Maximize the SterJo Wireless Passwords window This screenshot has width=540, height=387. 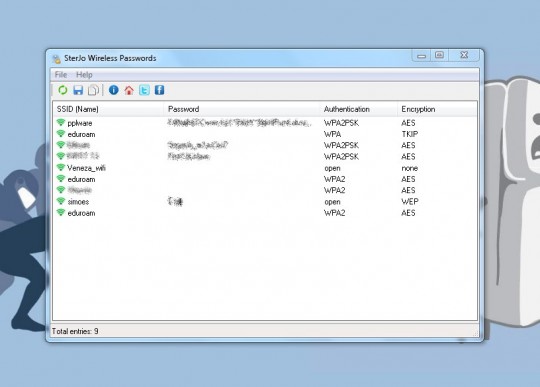coord(439,55)
